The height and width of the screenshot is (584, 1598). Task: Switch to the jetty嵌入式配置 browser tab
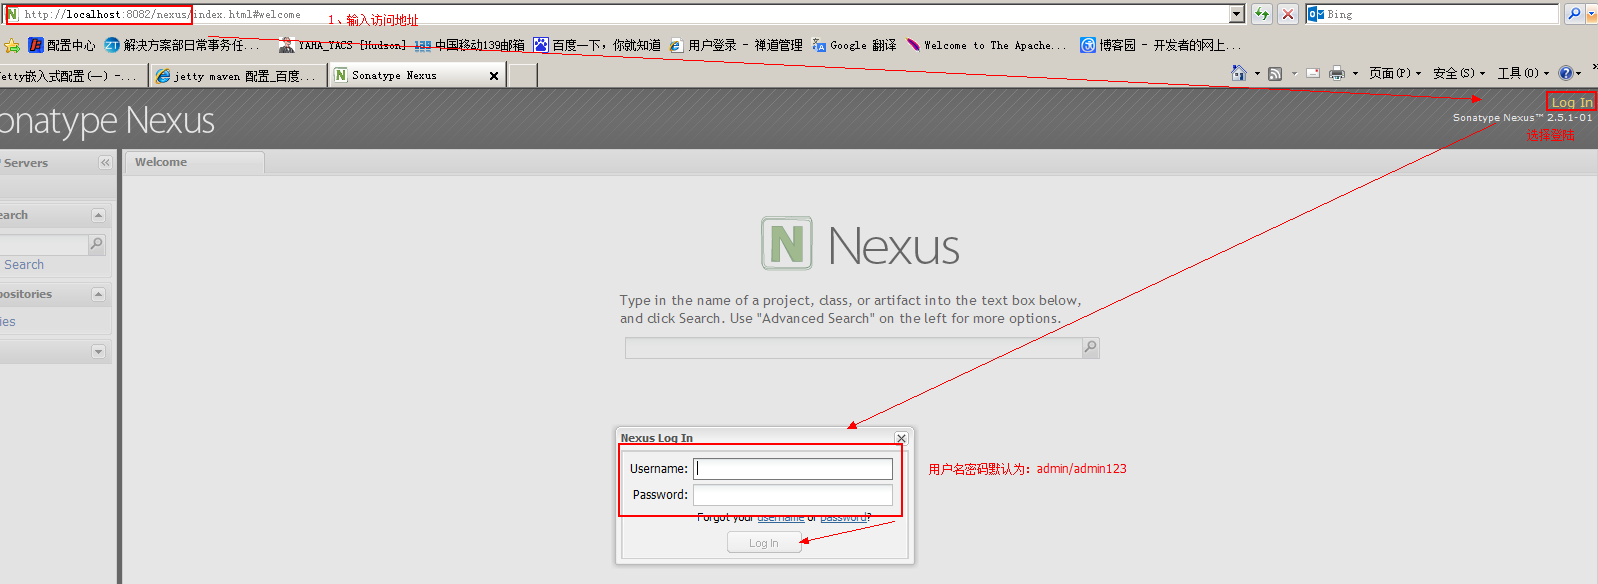(72, 75)
